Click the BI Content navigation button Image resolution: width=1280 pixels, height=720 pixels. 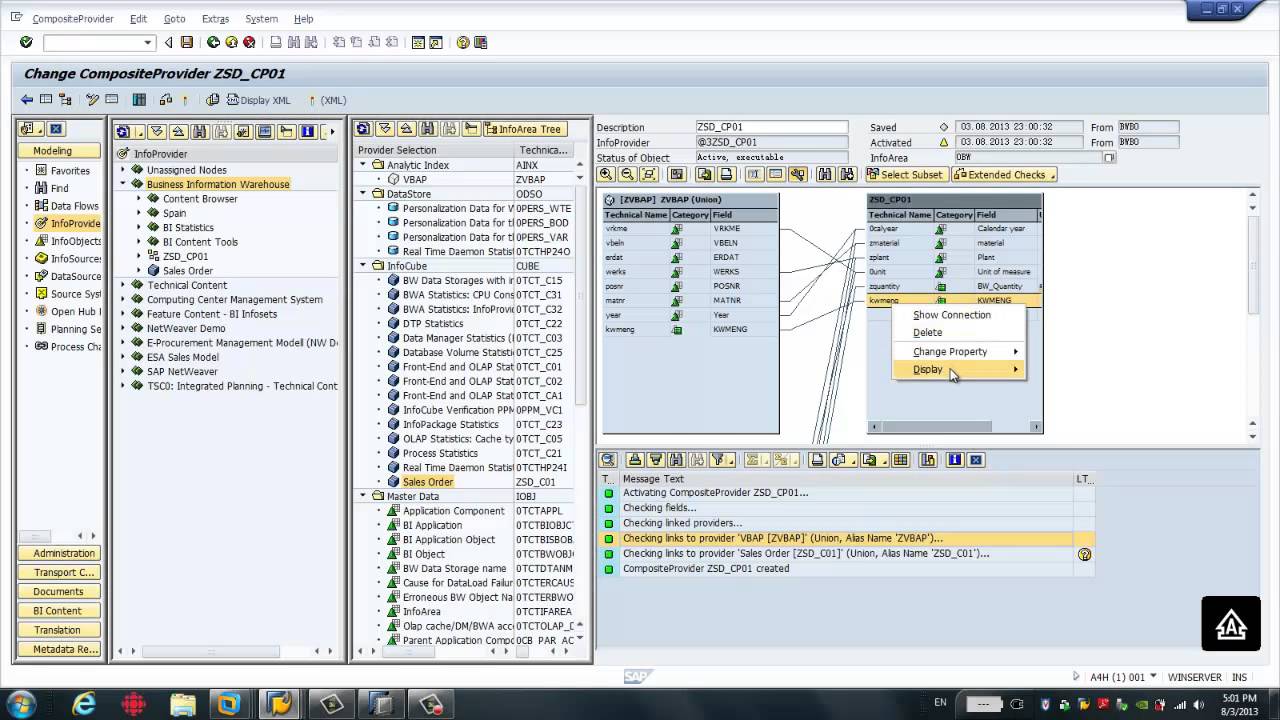[x=59, y=611]
